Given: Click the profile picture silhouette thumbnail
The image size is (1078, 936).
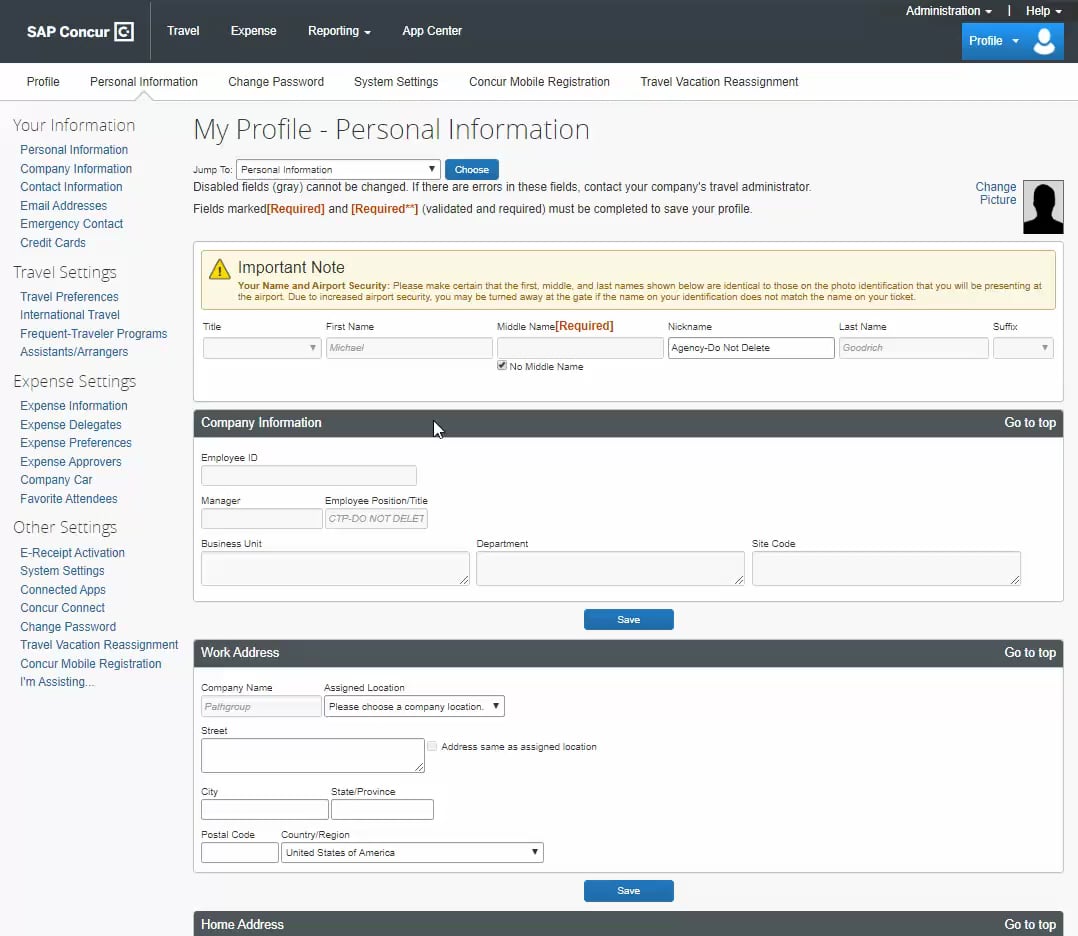Looking at the screenshot, I should point(1043,207).
